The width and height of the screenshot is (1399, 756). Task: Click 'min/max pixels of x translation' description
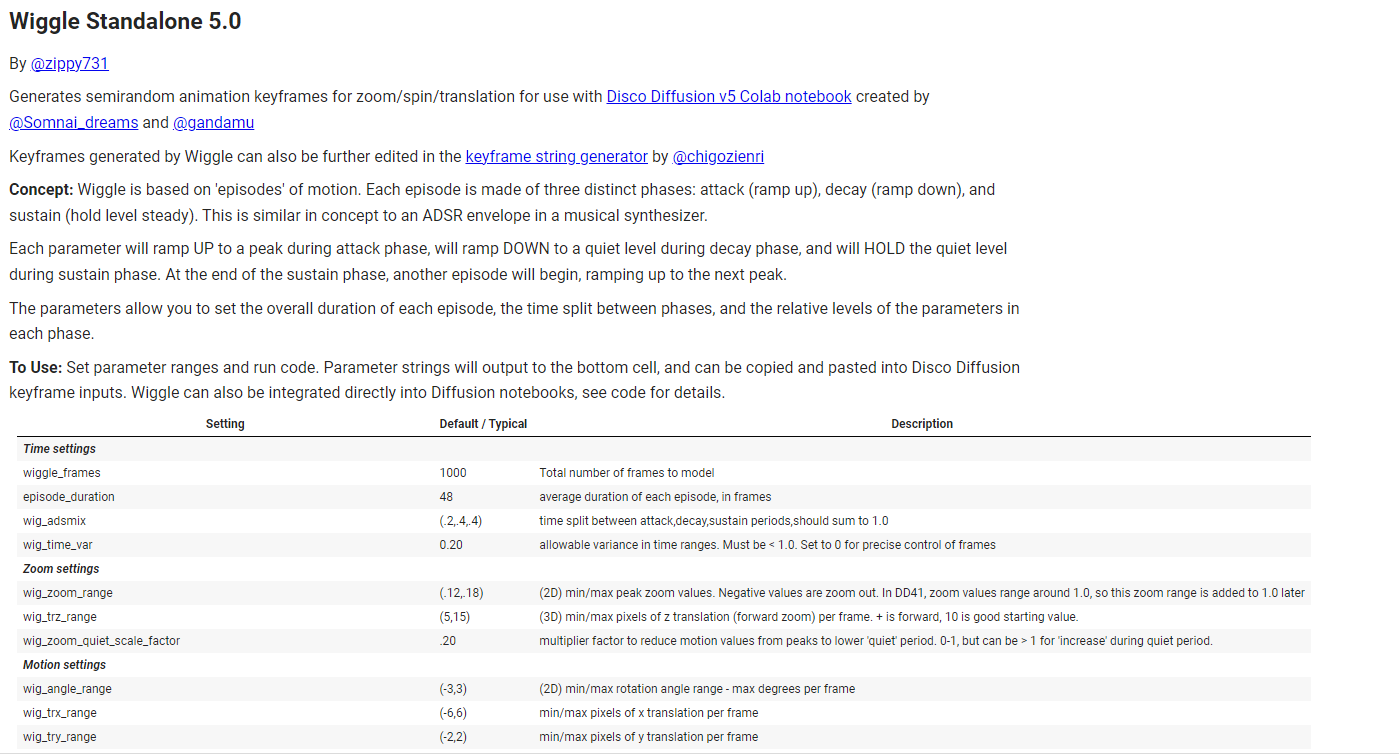point(648,713)
